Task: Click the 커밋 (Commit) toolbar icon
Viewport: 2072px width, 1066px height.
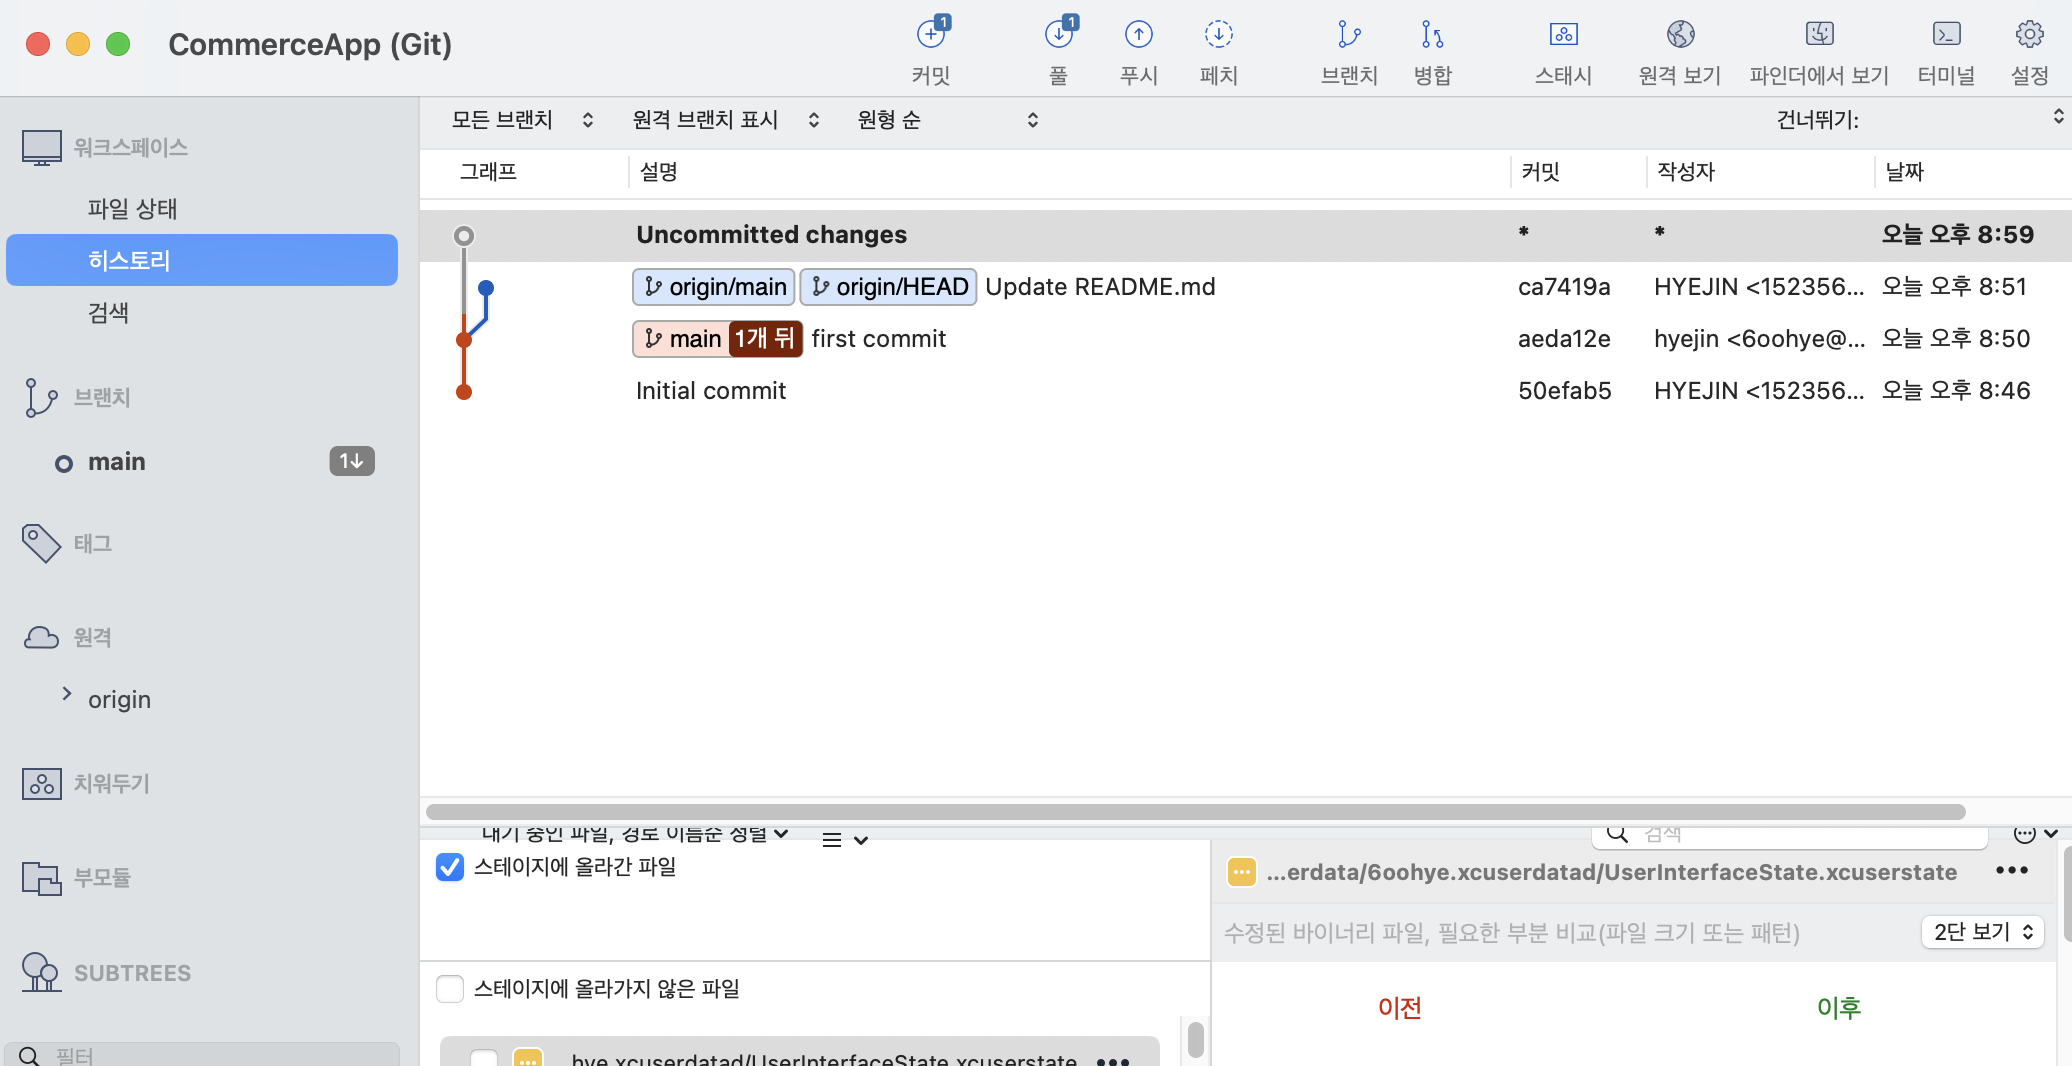Action: click(x=929, y=47)
